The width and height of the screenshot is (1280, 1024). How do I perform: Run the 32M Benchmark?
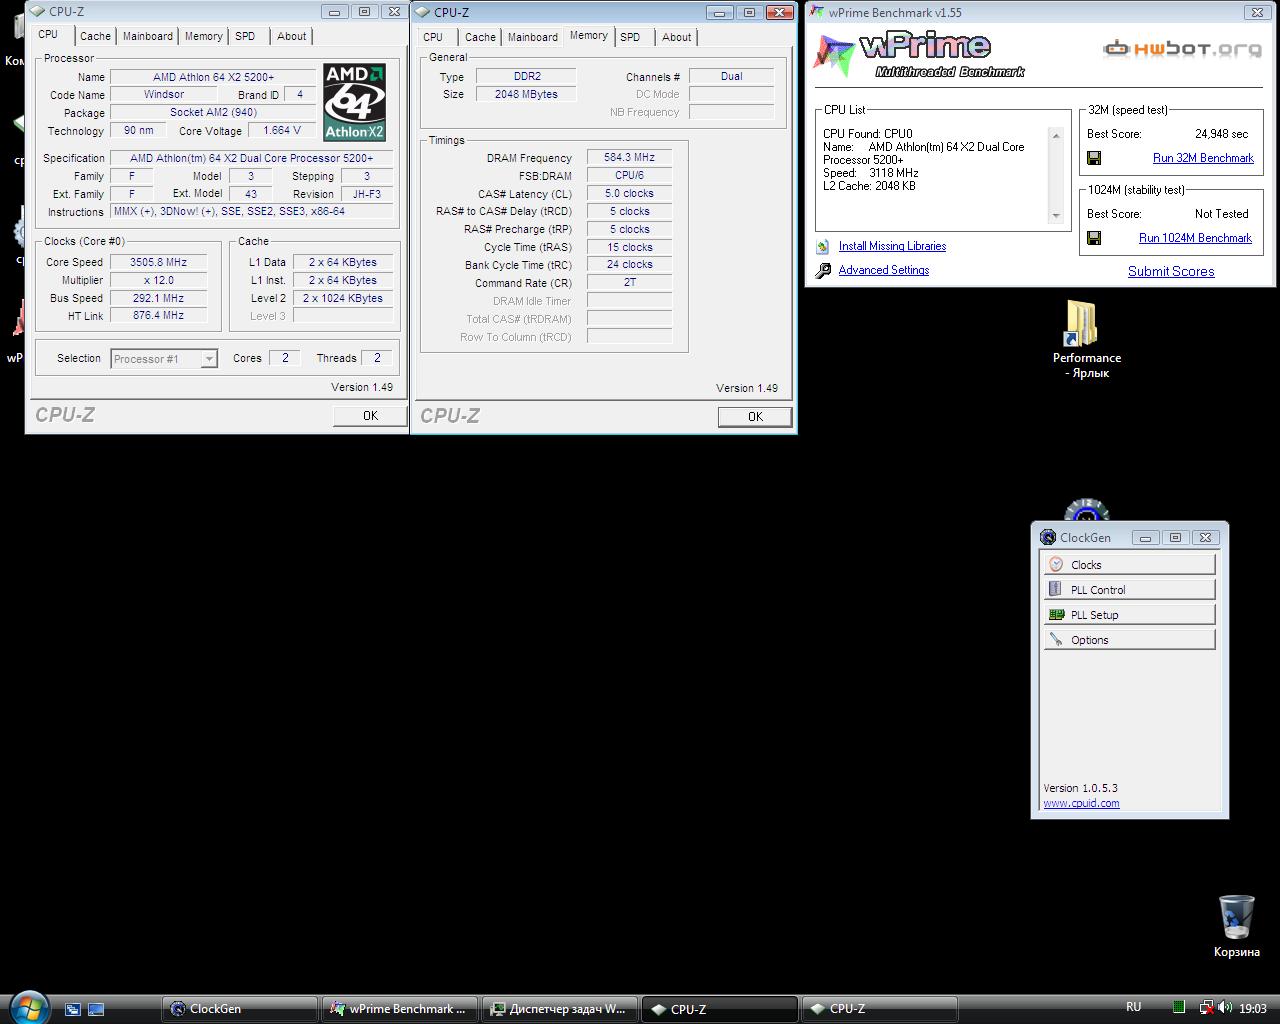[1203, 158]
